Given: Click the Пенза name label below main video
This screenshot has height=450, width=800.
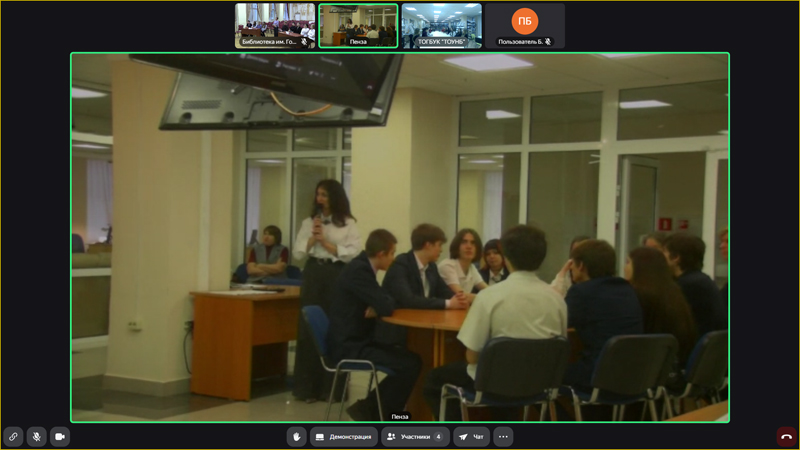Looking at the screenshot, I should pyautogui.click(x=400, y=416).
